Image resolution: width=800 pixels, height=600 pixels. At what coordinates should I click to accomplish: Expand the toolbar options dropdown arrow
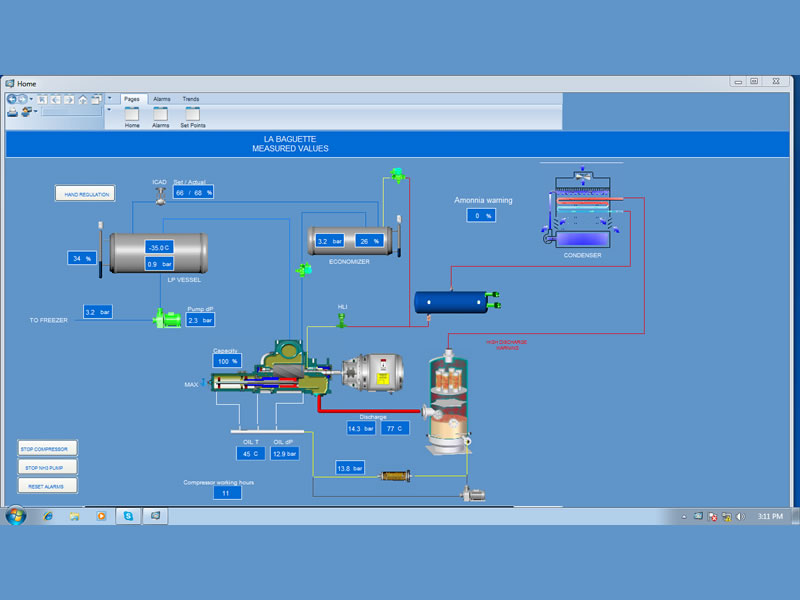tap(109, 98)
